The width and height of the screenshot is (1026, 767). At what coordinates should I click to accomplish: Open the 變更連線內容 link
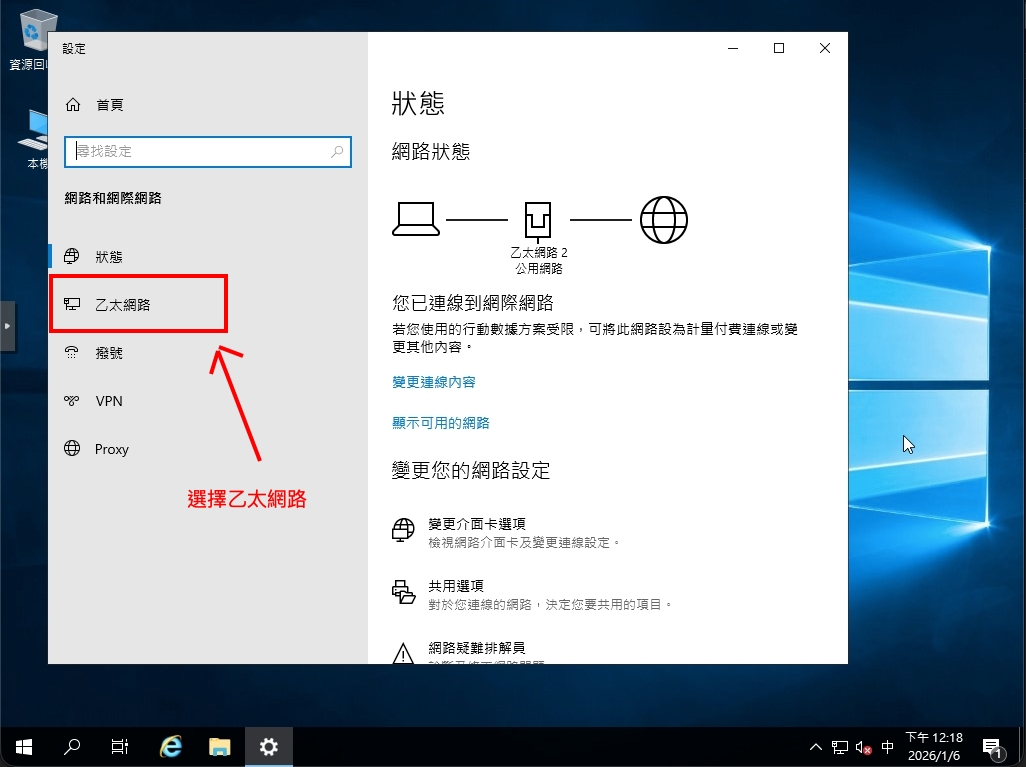pyautogui.click(x=433, y=382)
